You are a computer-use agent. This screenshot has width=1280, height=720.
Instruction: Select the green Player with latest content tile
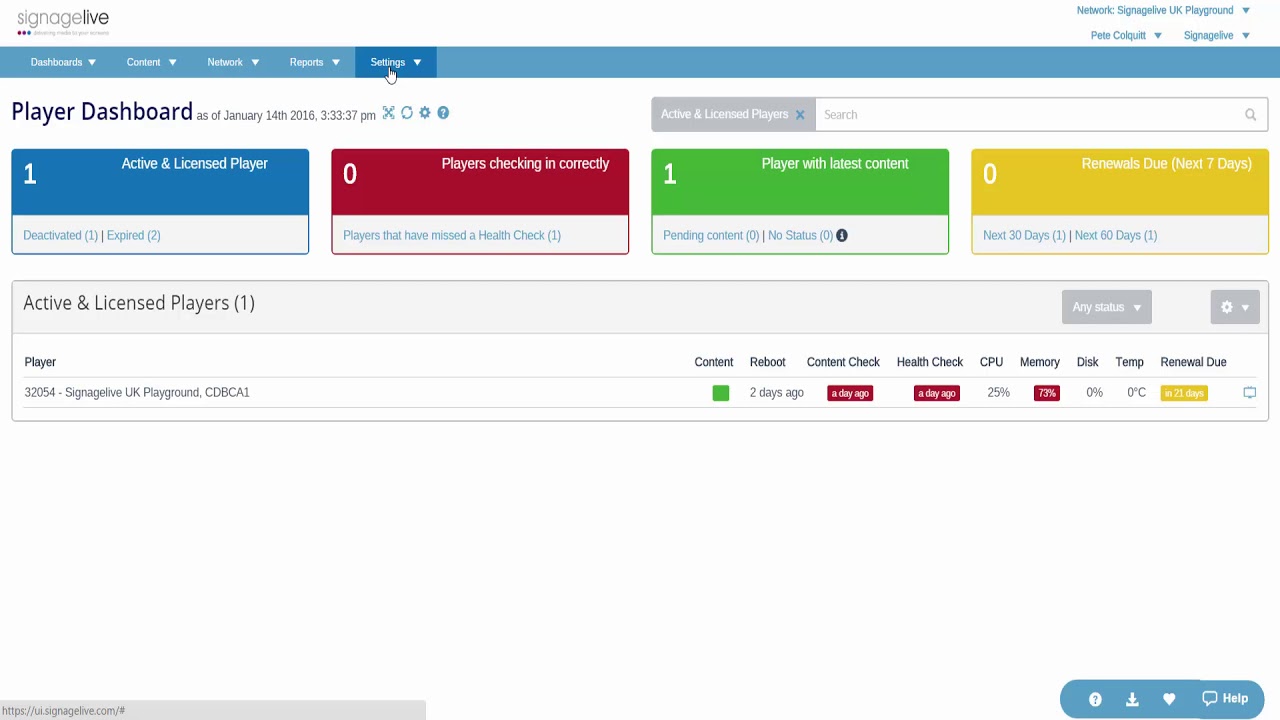[x=800, y=182]
